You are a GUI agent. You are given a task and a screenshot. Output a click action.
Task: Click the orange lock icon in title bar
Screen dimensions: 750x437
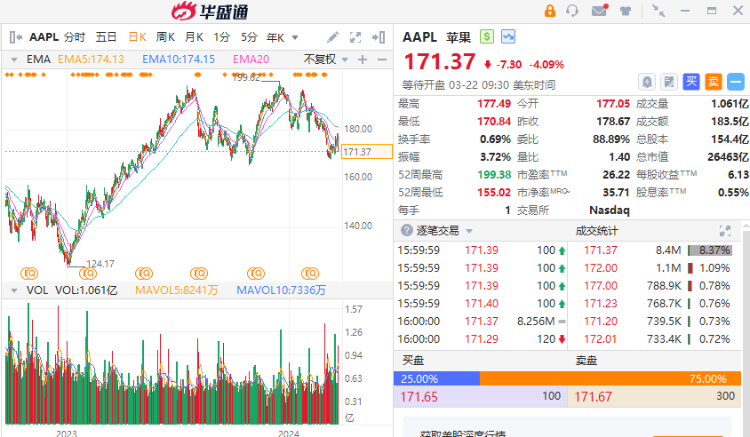pos(549,11)
